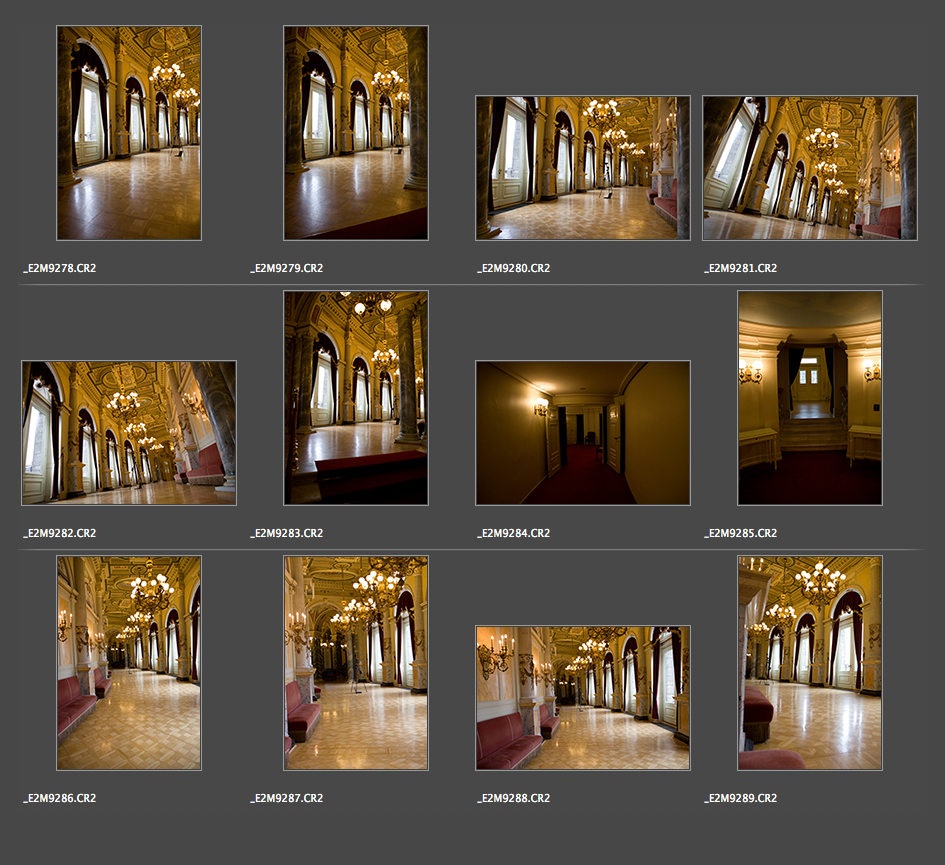Select the dark corridor thumbnail _E2M9284.CR2
Image resolution: width=945 pixels, height=865 pixels.
[583, 433]
